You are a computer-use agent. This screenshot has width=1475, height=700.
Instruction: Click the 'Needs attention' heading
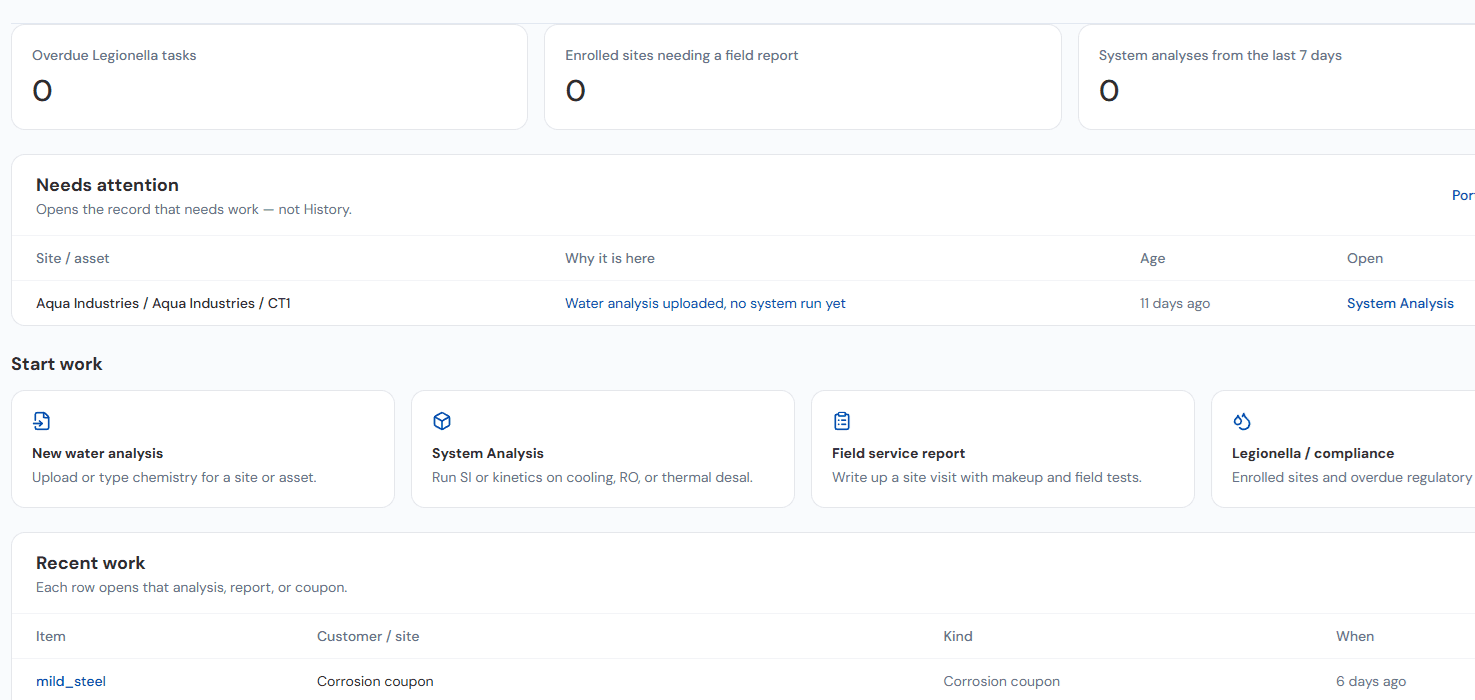click(107, 185)
